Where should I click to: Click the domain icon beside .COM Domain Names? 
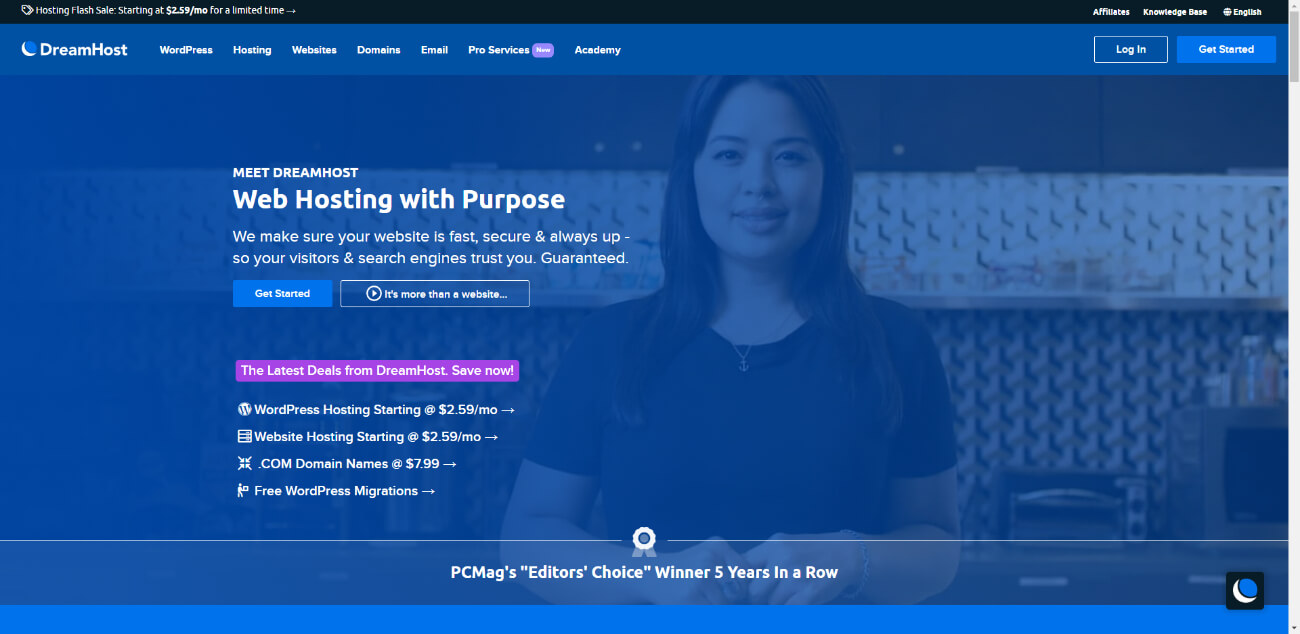pos(244,463)
